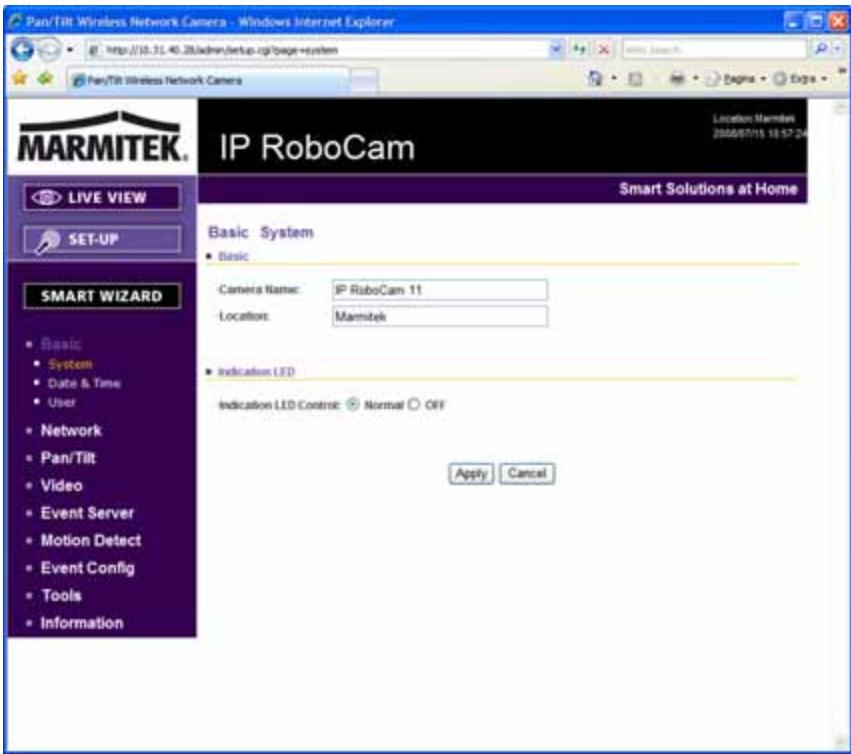Open the Pan/Tilt settings section

point(68,458)
